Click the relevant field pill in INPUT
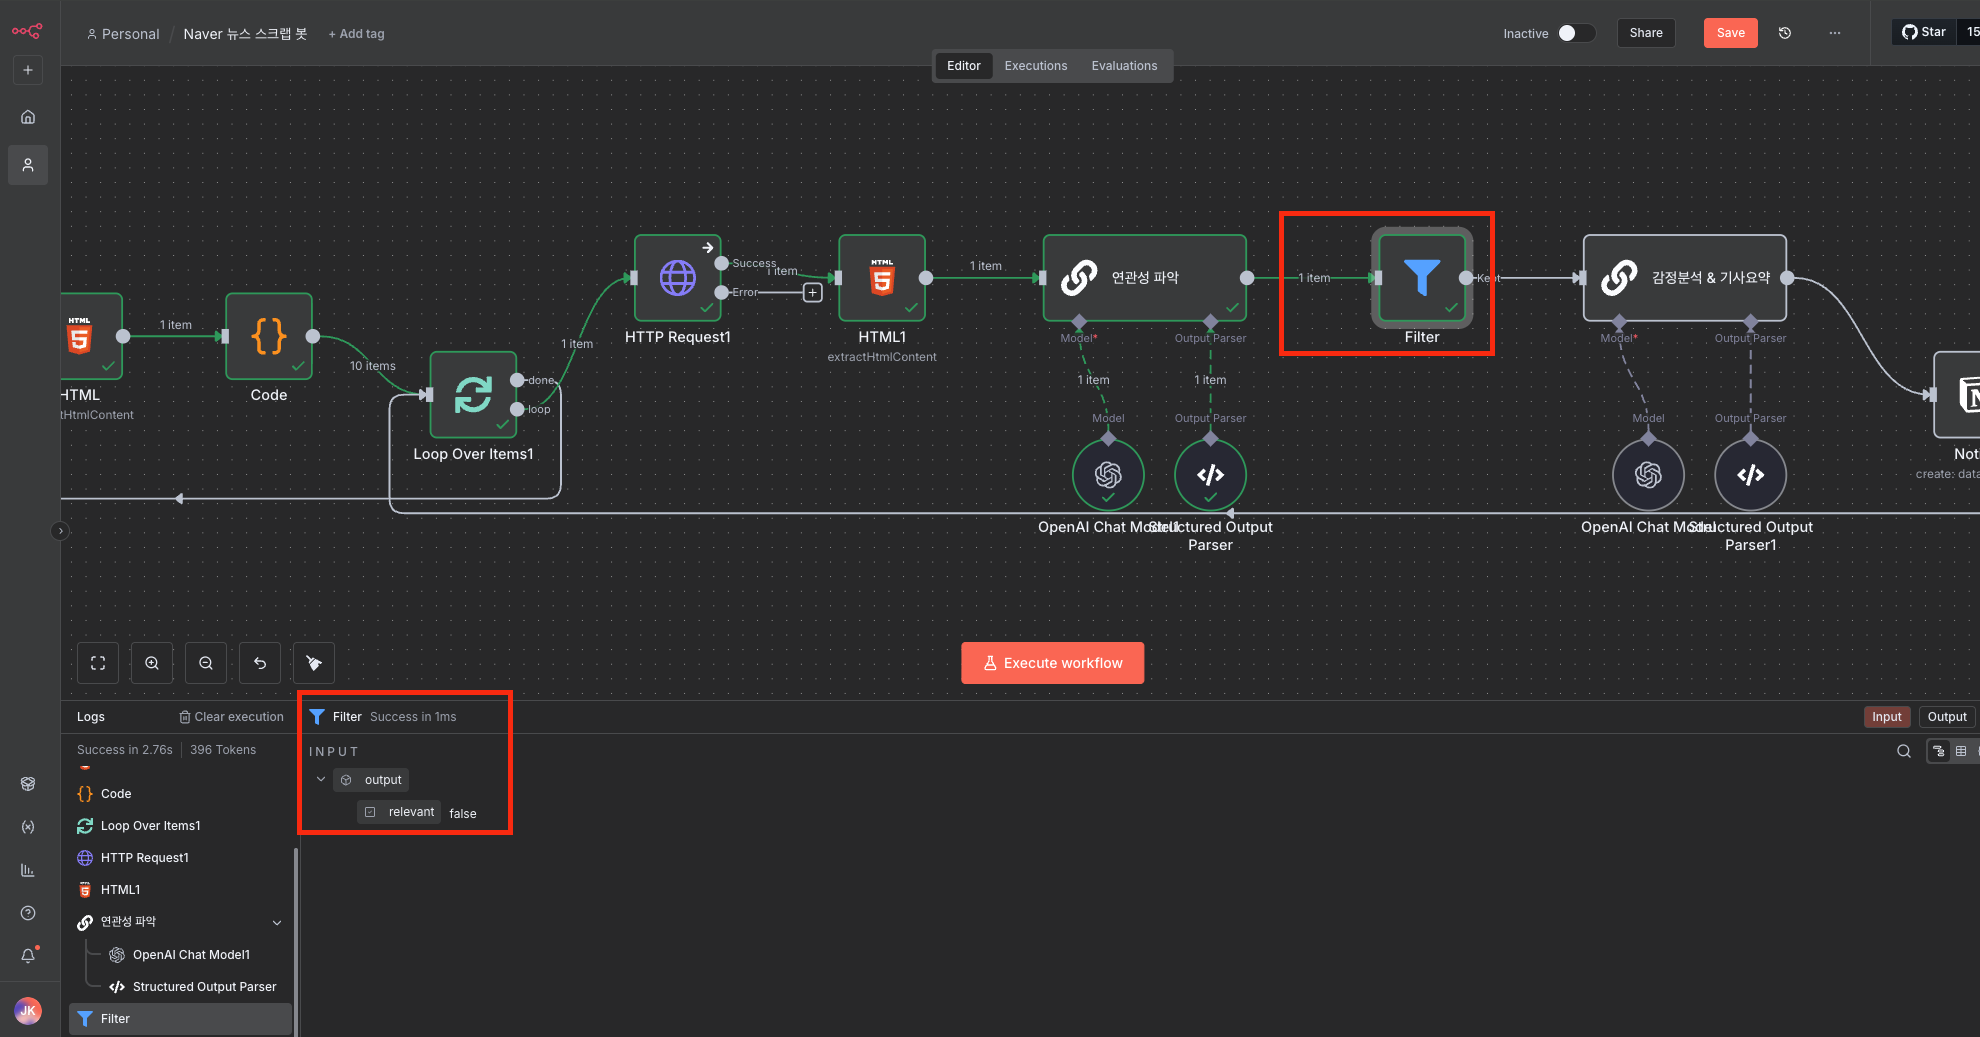 399,812
